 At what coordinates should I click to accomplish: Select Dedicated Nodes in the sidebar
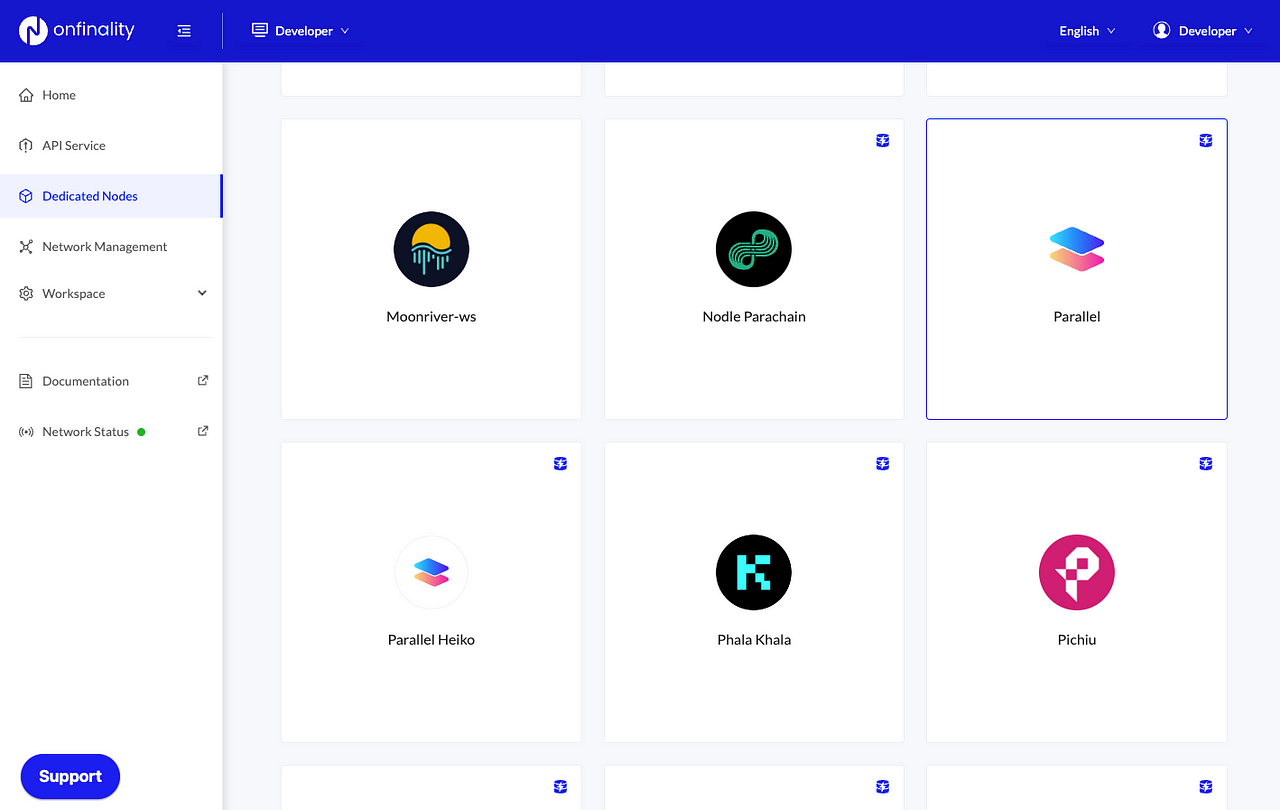pos(111,196)
